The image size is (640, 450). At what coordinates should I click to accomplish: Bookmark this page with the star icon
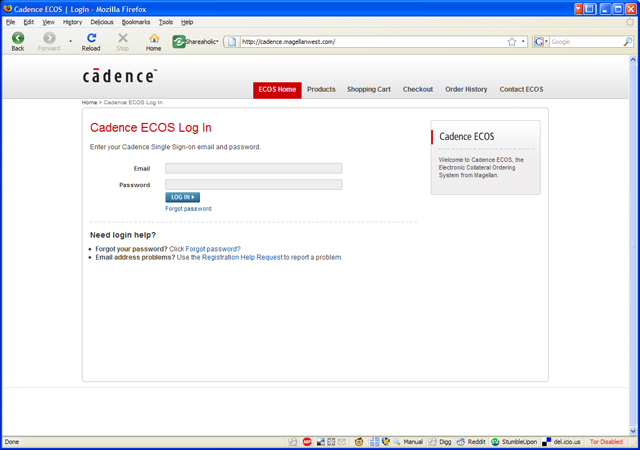pos(512,42)
